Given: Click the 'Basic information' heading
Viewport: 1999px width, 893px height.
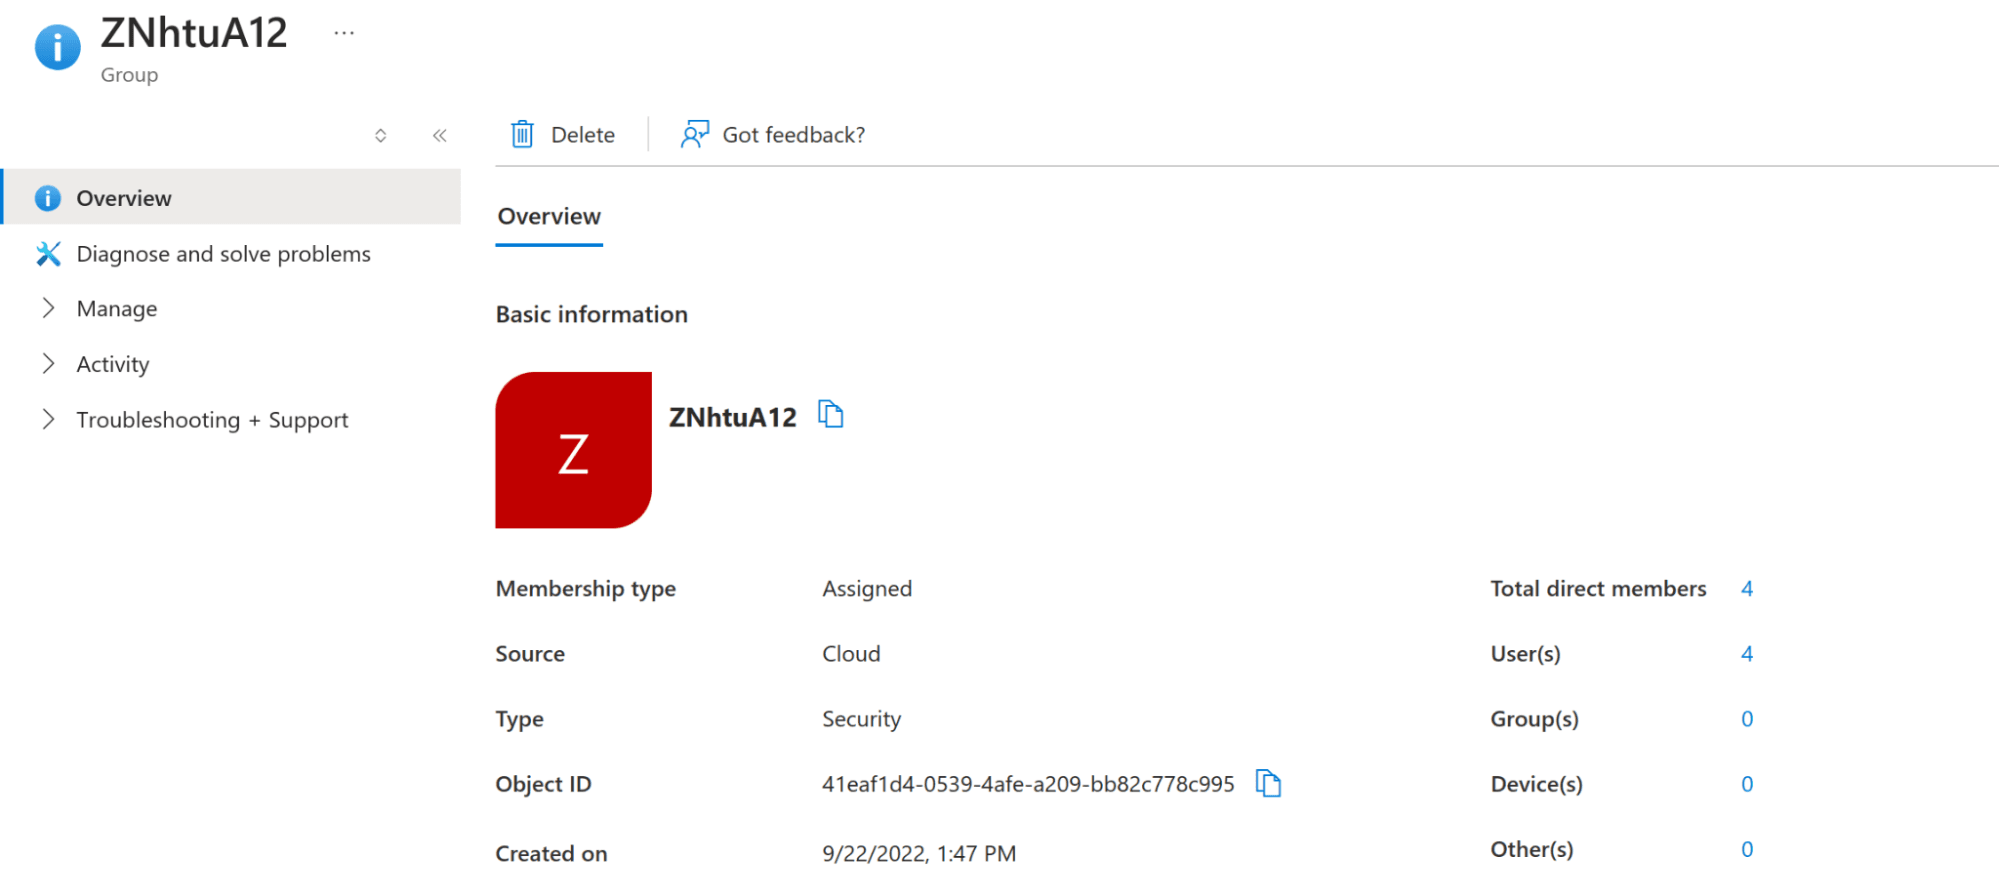Looking at the screenshot, I should (592, 314).
